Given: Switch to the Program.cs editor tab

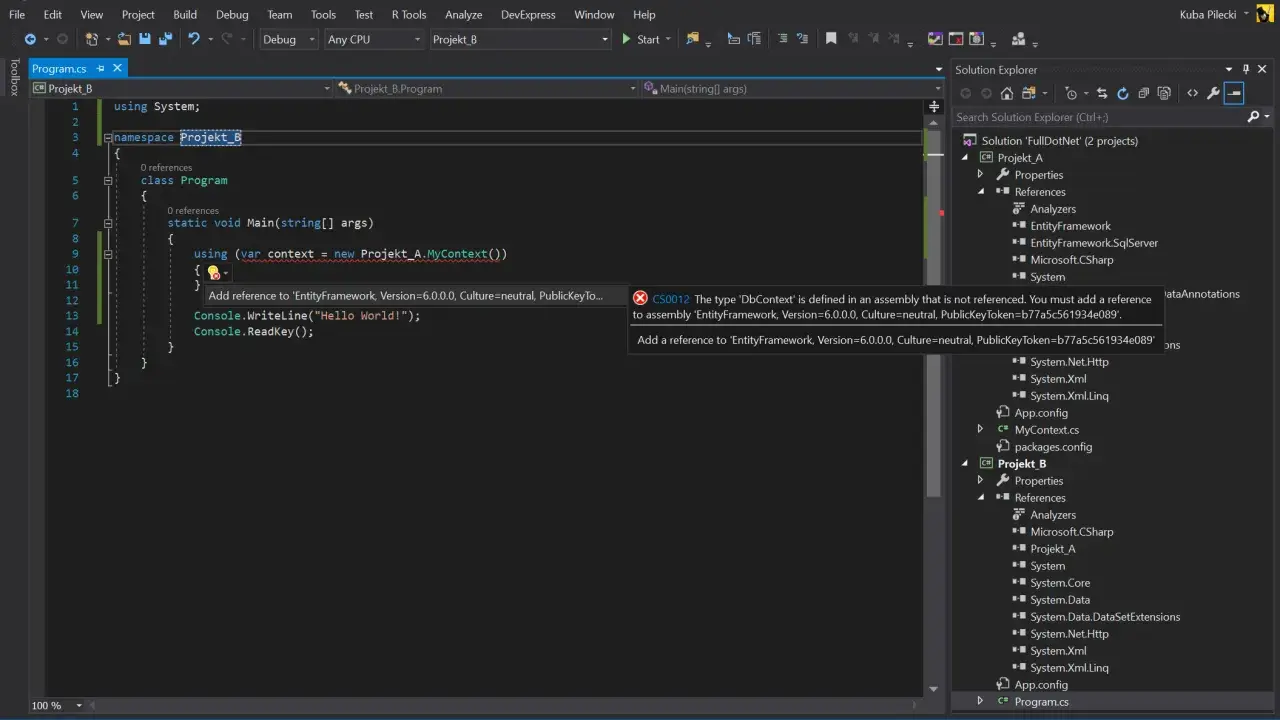Looking at the screenshot, I should [x=59, y=68].
